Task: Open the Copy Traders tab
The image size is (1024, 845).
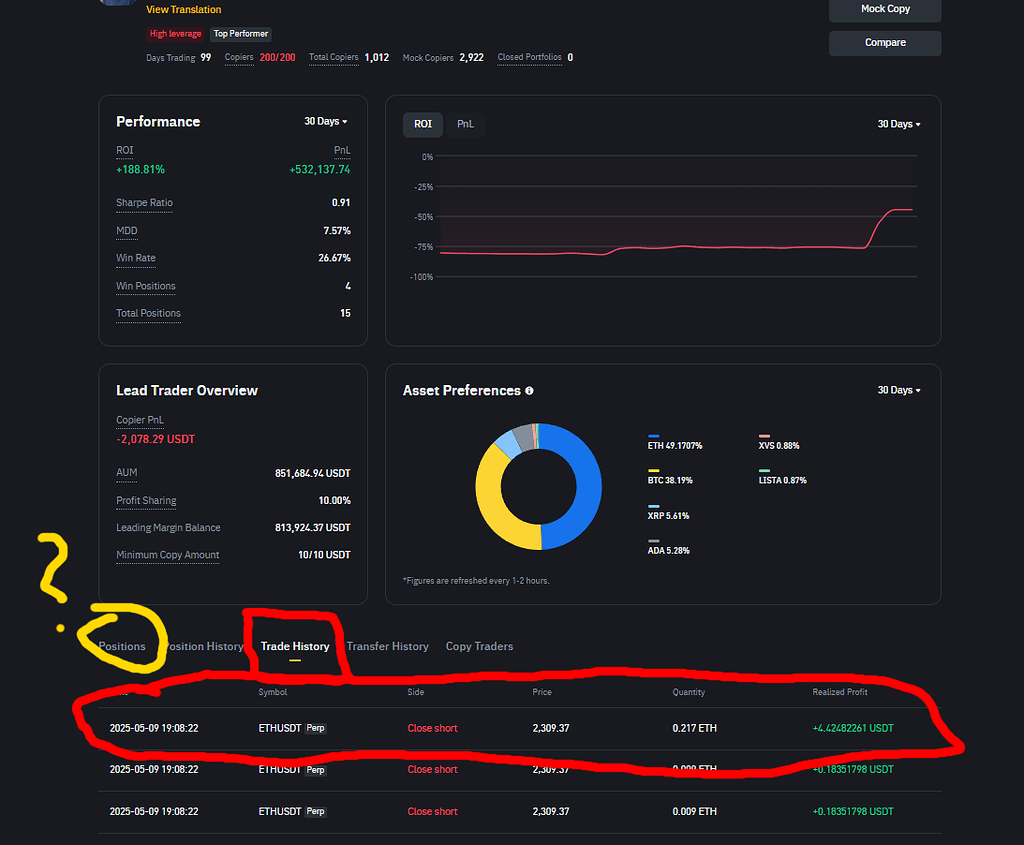Action: click(479, 646)
